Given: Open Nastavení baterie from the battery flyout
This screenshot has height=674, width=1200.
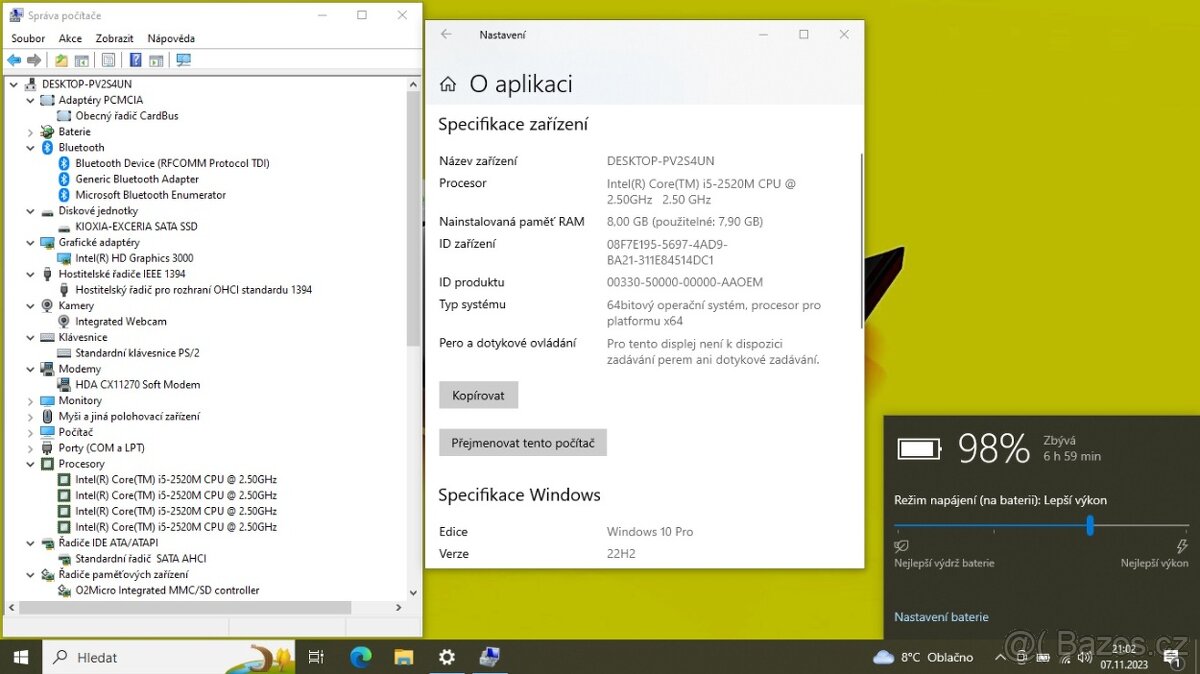Looking at the screenshot, I should 940,617.
